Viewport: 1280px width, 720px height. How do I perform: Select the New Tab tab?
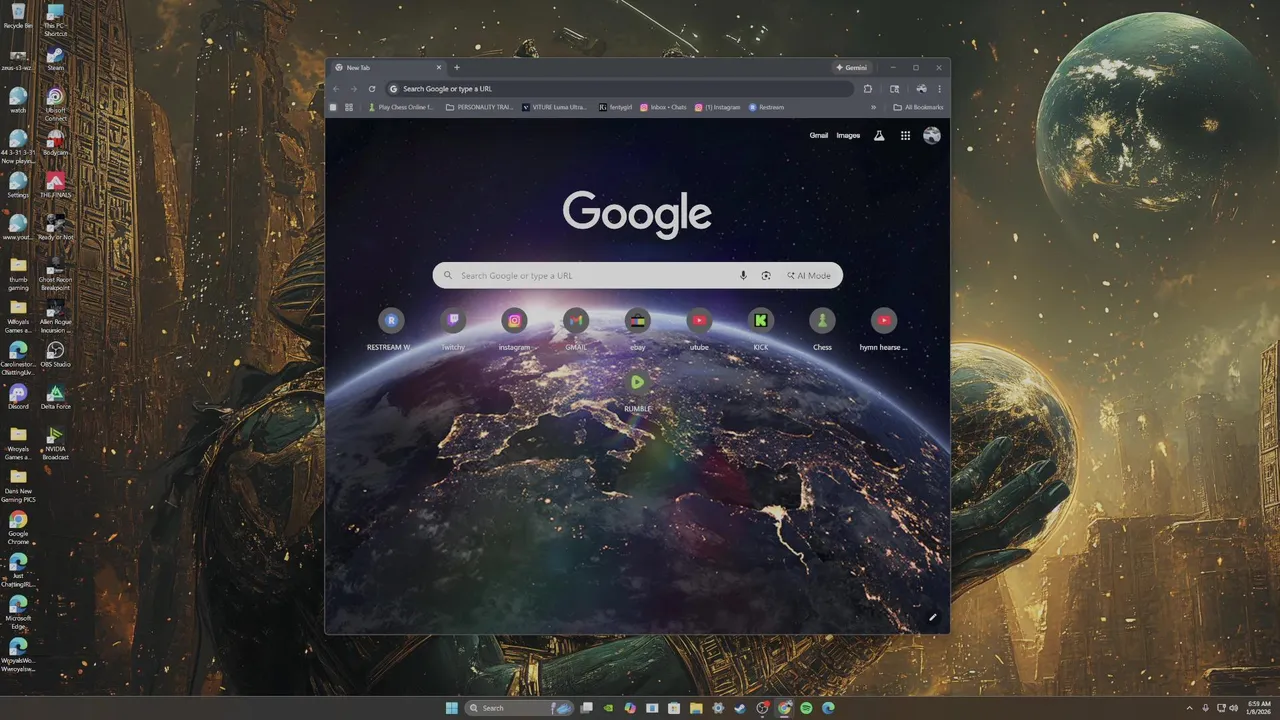point(389,67)
